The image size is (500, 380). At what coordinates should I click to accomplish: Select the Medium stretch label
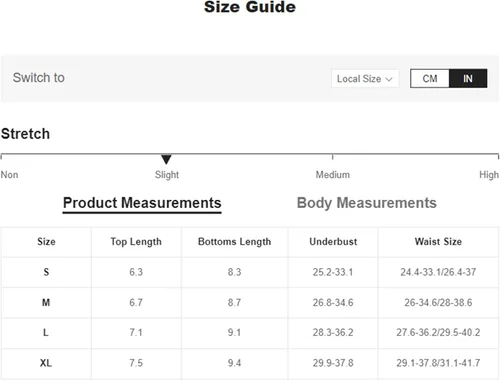coord(333,175)
